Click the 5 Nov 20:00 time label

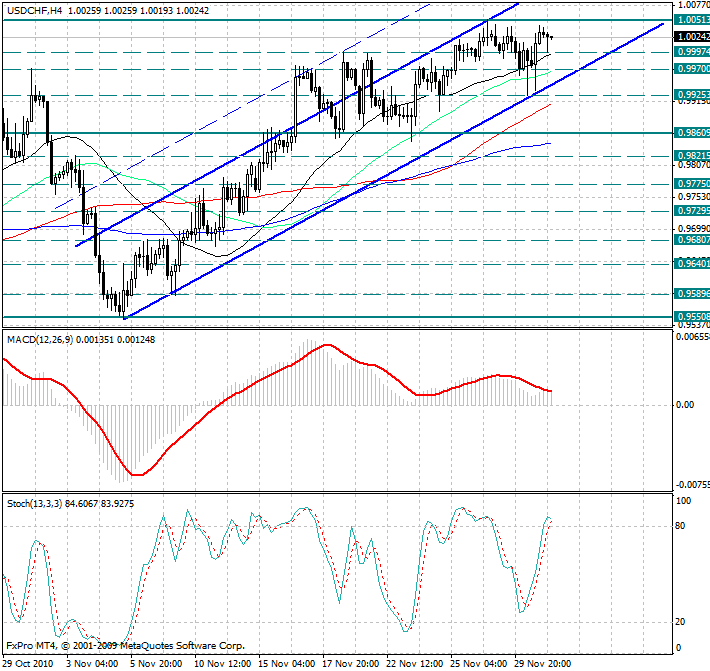coord(156,664)
